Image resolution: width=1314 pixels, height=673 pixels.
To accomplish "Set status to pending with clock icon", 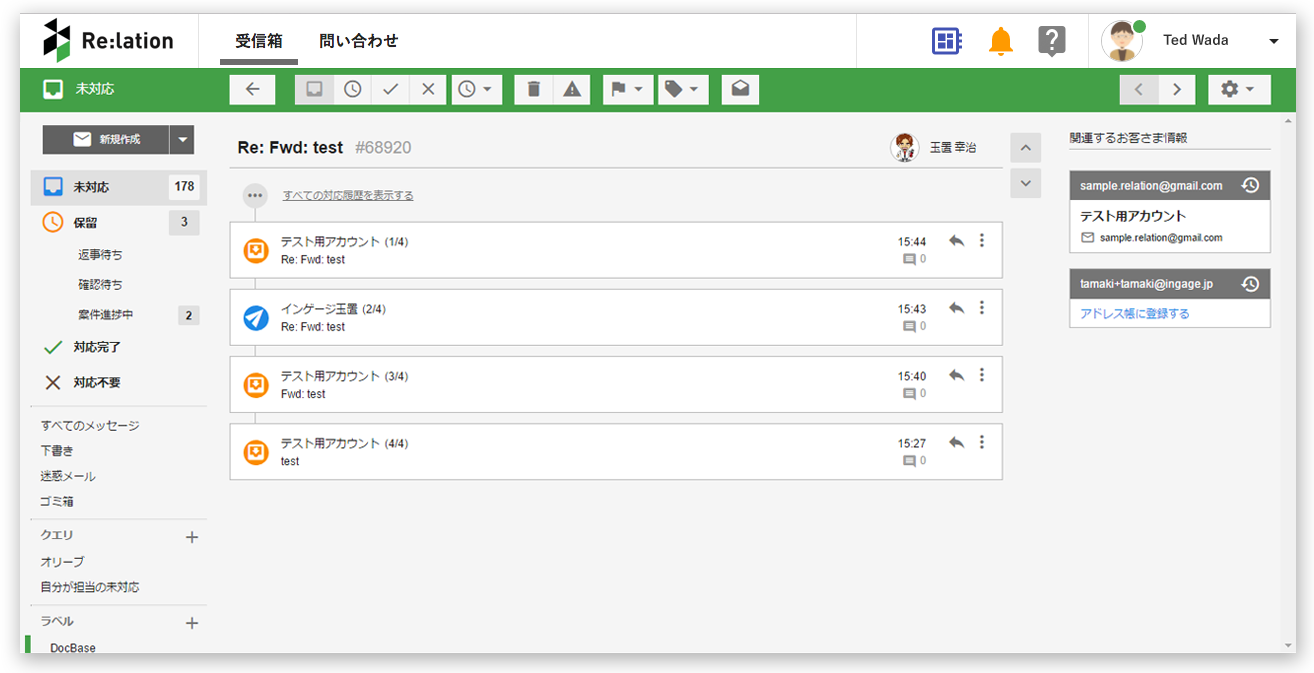I will 352,89.
